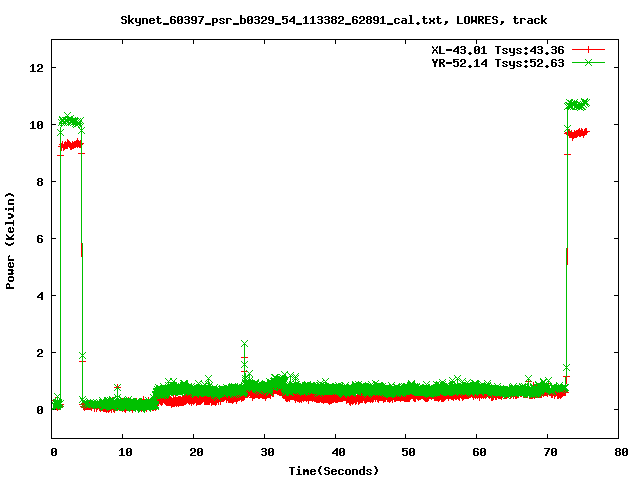Screen dimensions: 640x480
Task: Click y-axis tick label 12
Action: [x=36, y=68]
